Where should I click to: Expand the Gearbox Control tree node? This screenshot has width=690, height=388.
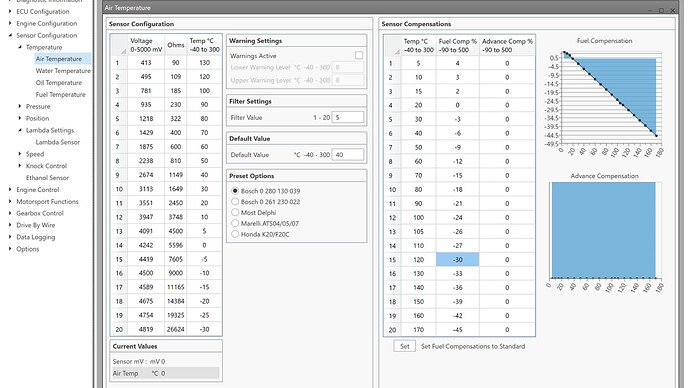(x=10, y=213)
